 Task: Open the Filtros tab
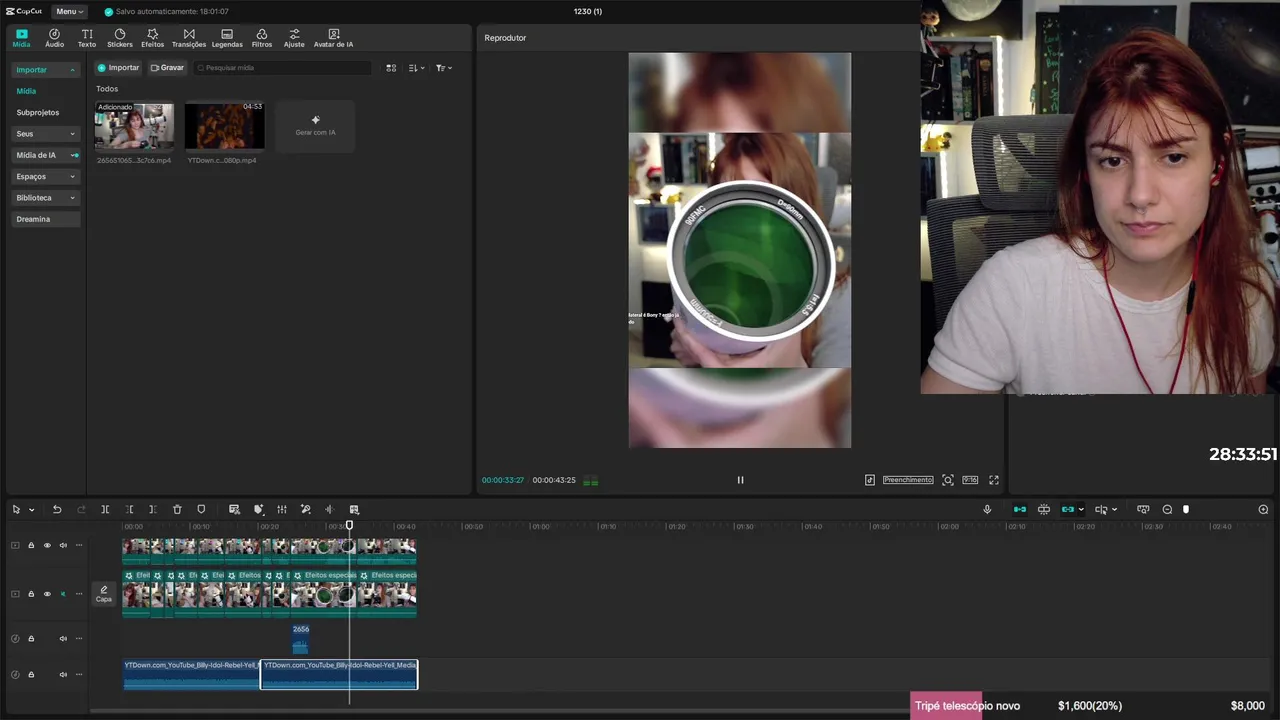(262, 38)
